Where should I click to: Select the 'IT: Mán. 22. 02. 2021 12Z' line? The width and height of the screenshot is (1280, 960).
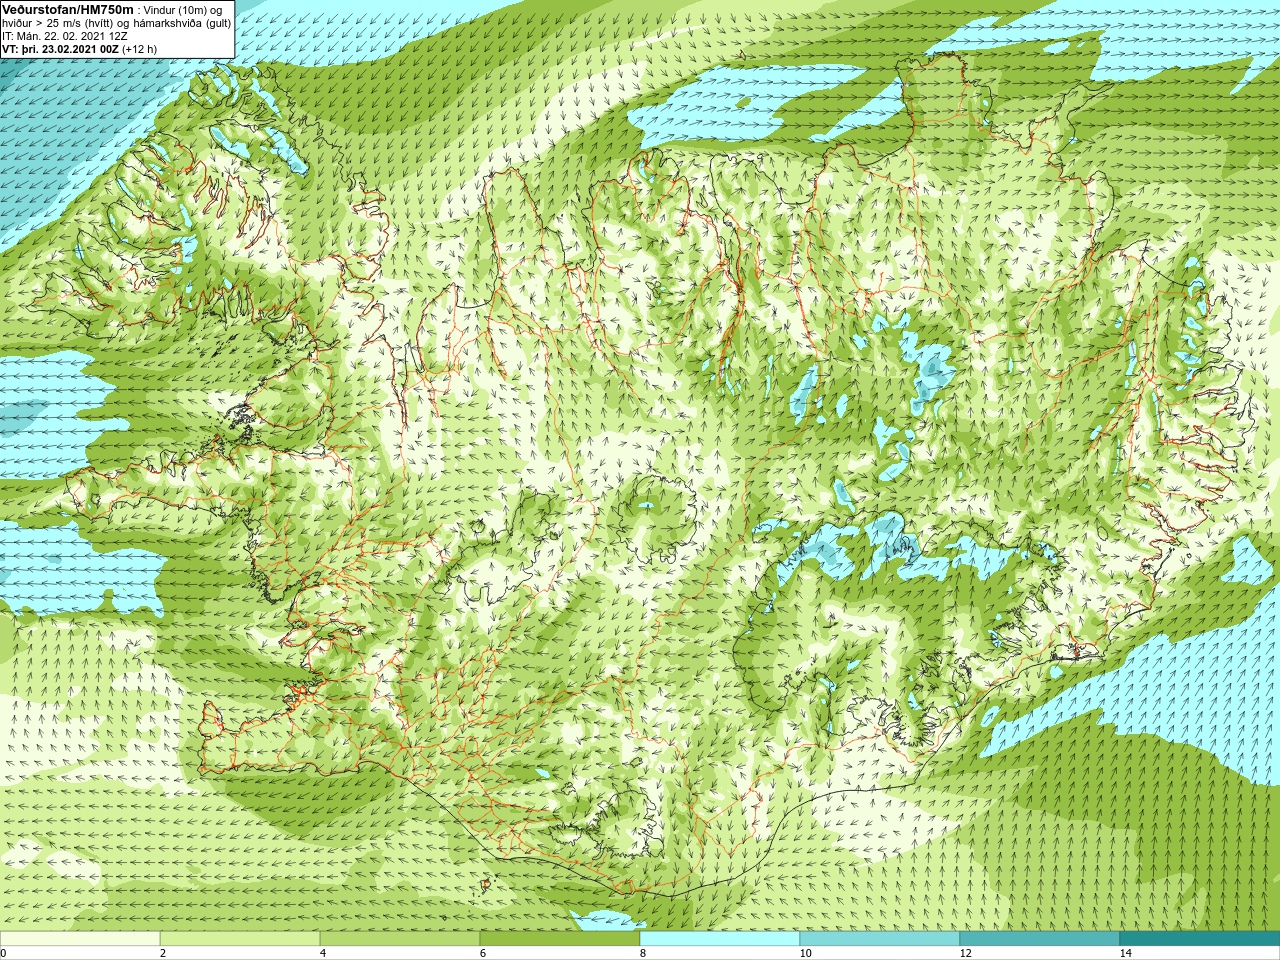click(64, 36)
